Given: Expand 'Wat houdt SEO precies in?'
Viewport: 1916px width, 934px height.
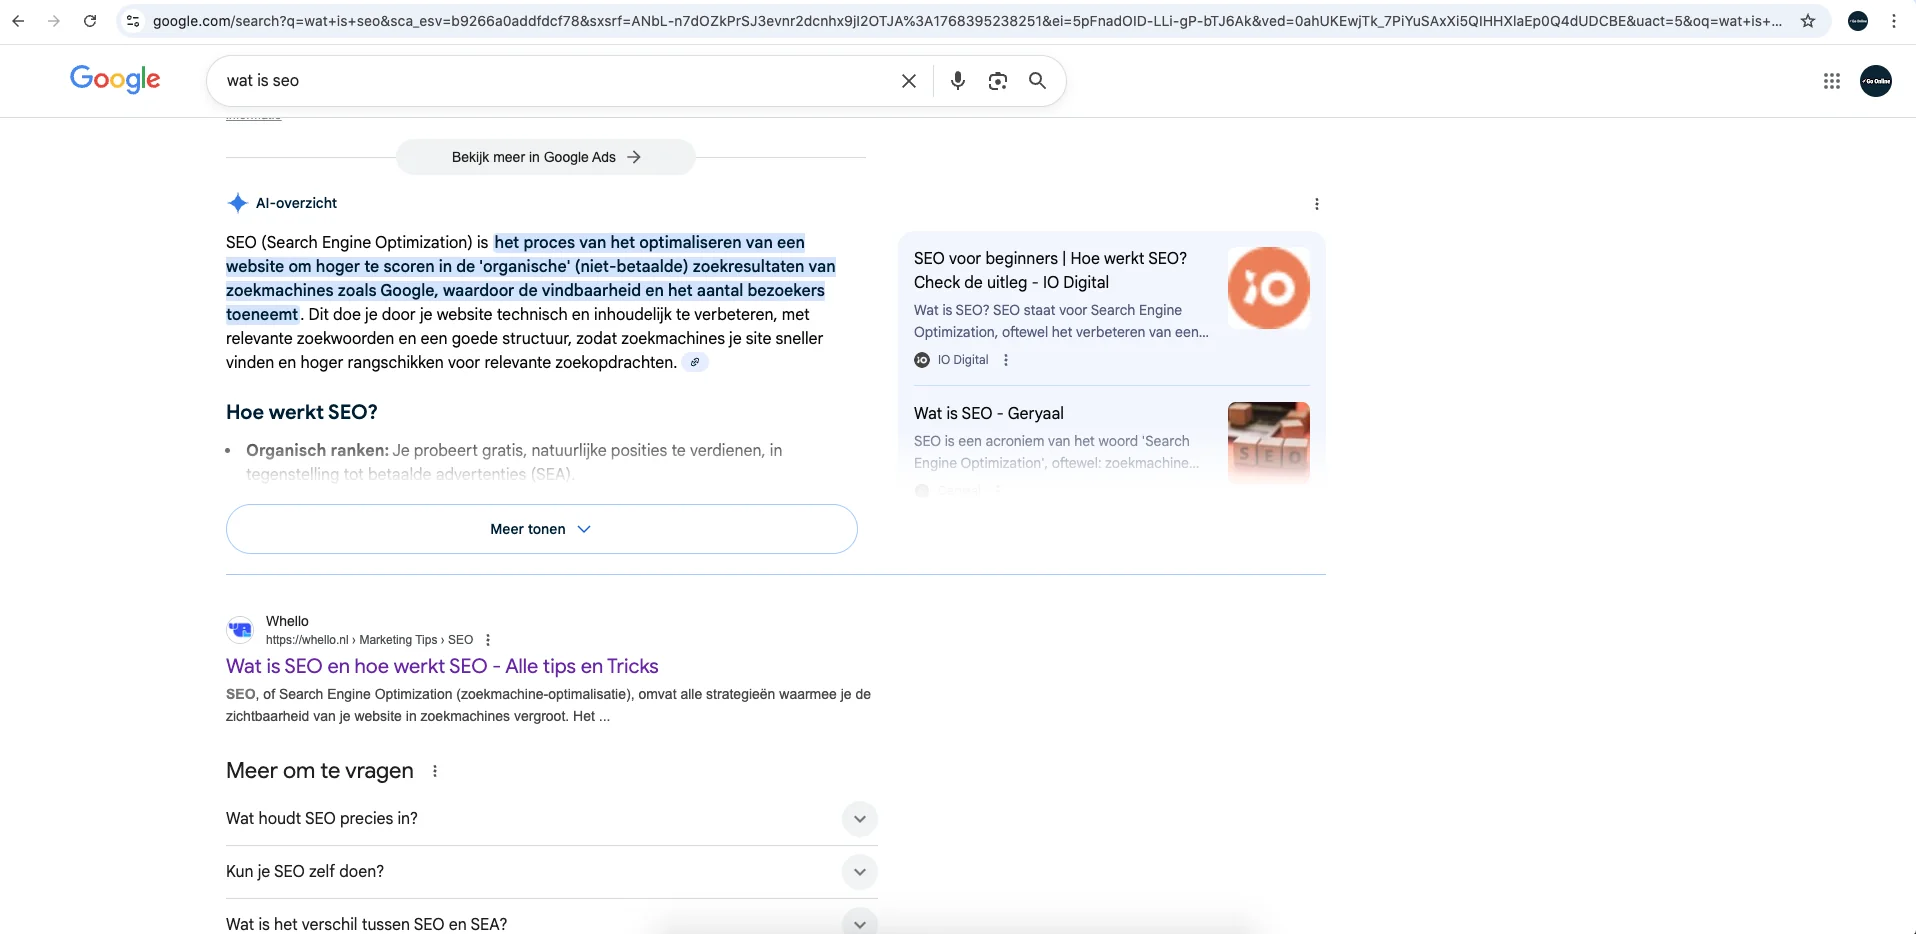Looking at the screenshot, I should coord(859,819).
